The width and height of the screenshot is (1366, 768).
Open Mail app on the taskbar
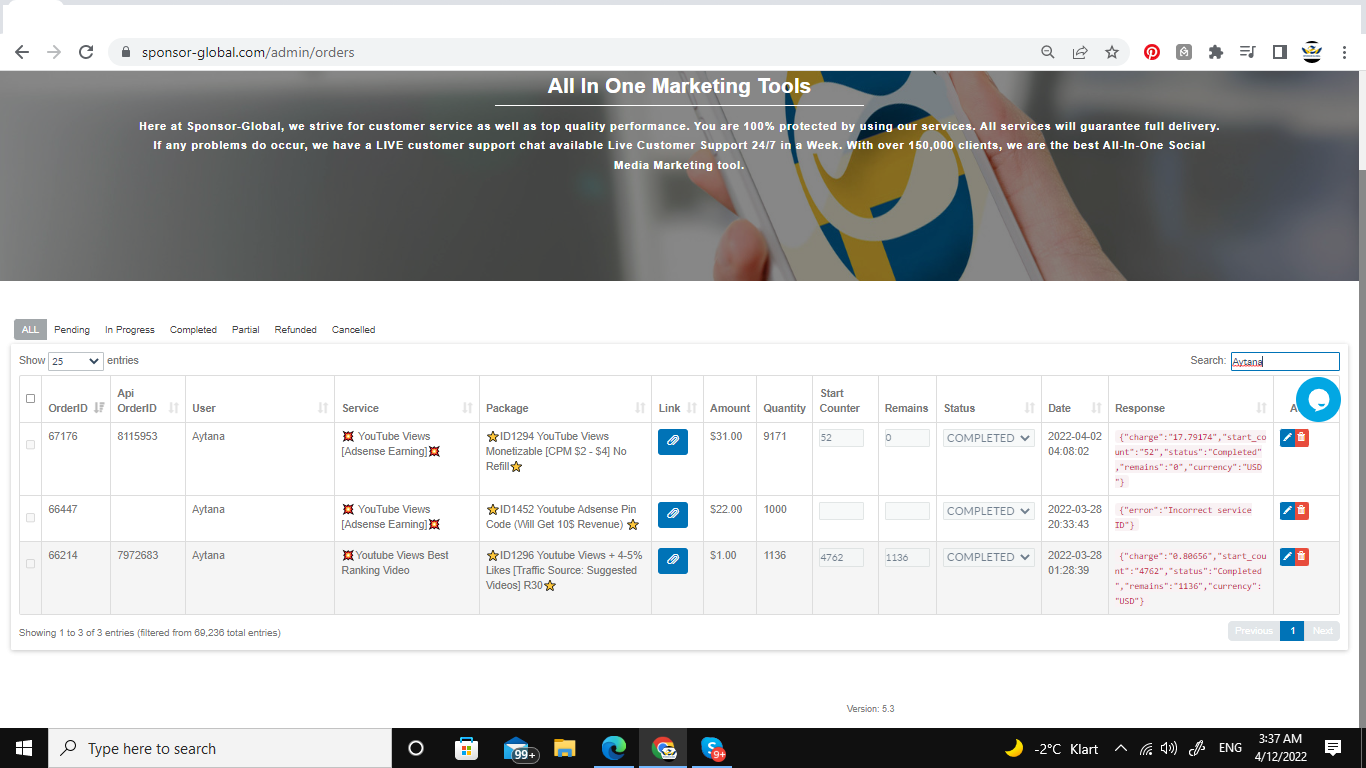[x=518, y=748]
